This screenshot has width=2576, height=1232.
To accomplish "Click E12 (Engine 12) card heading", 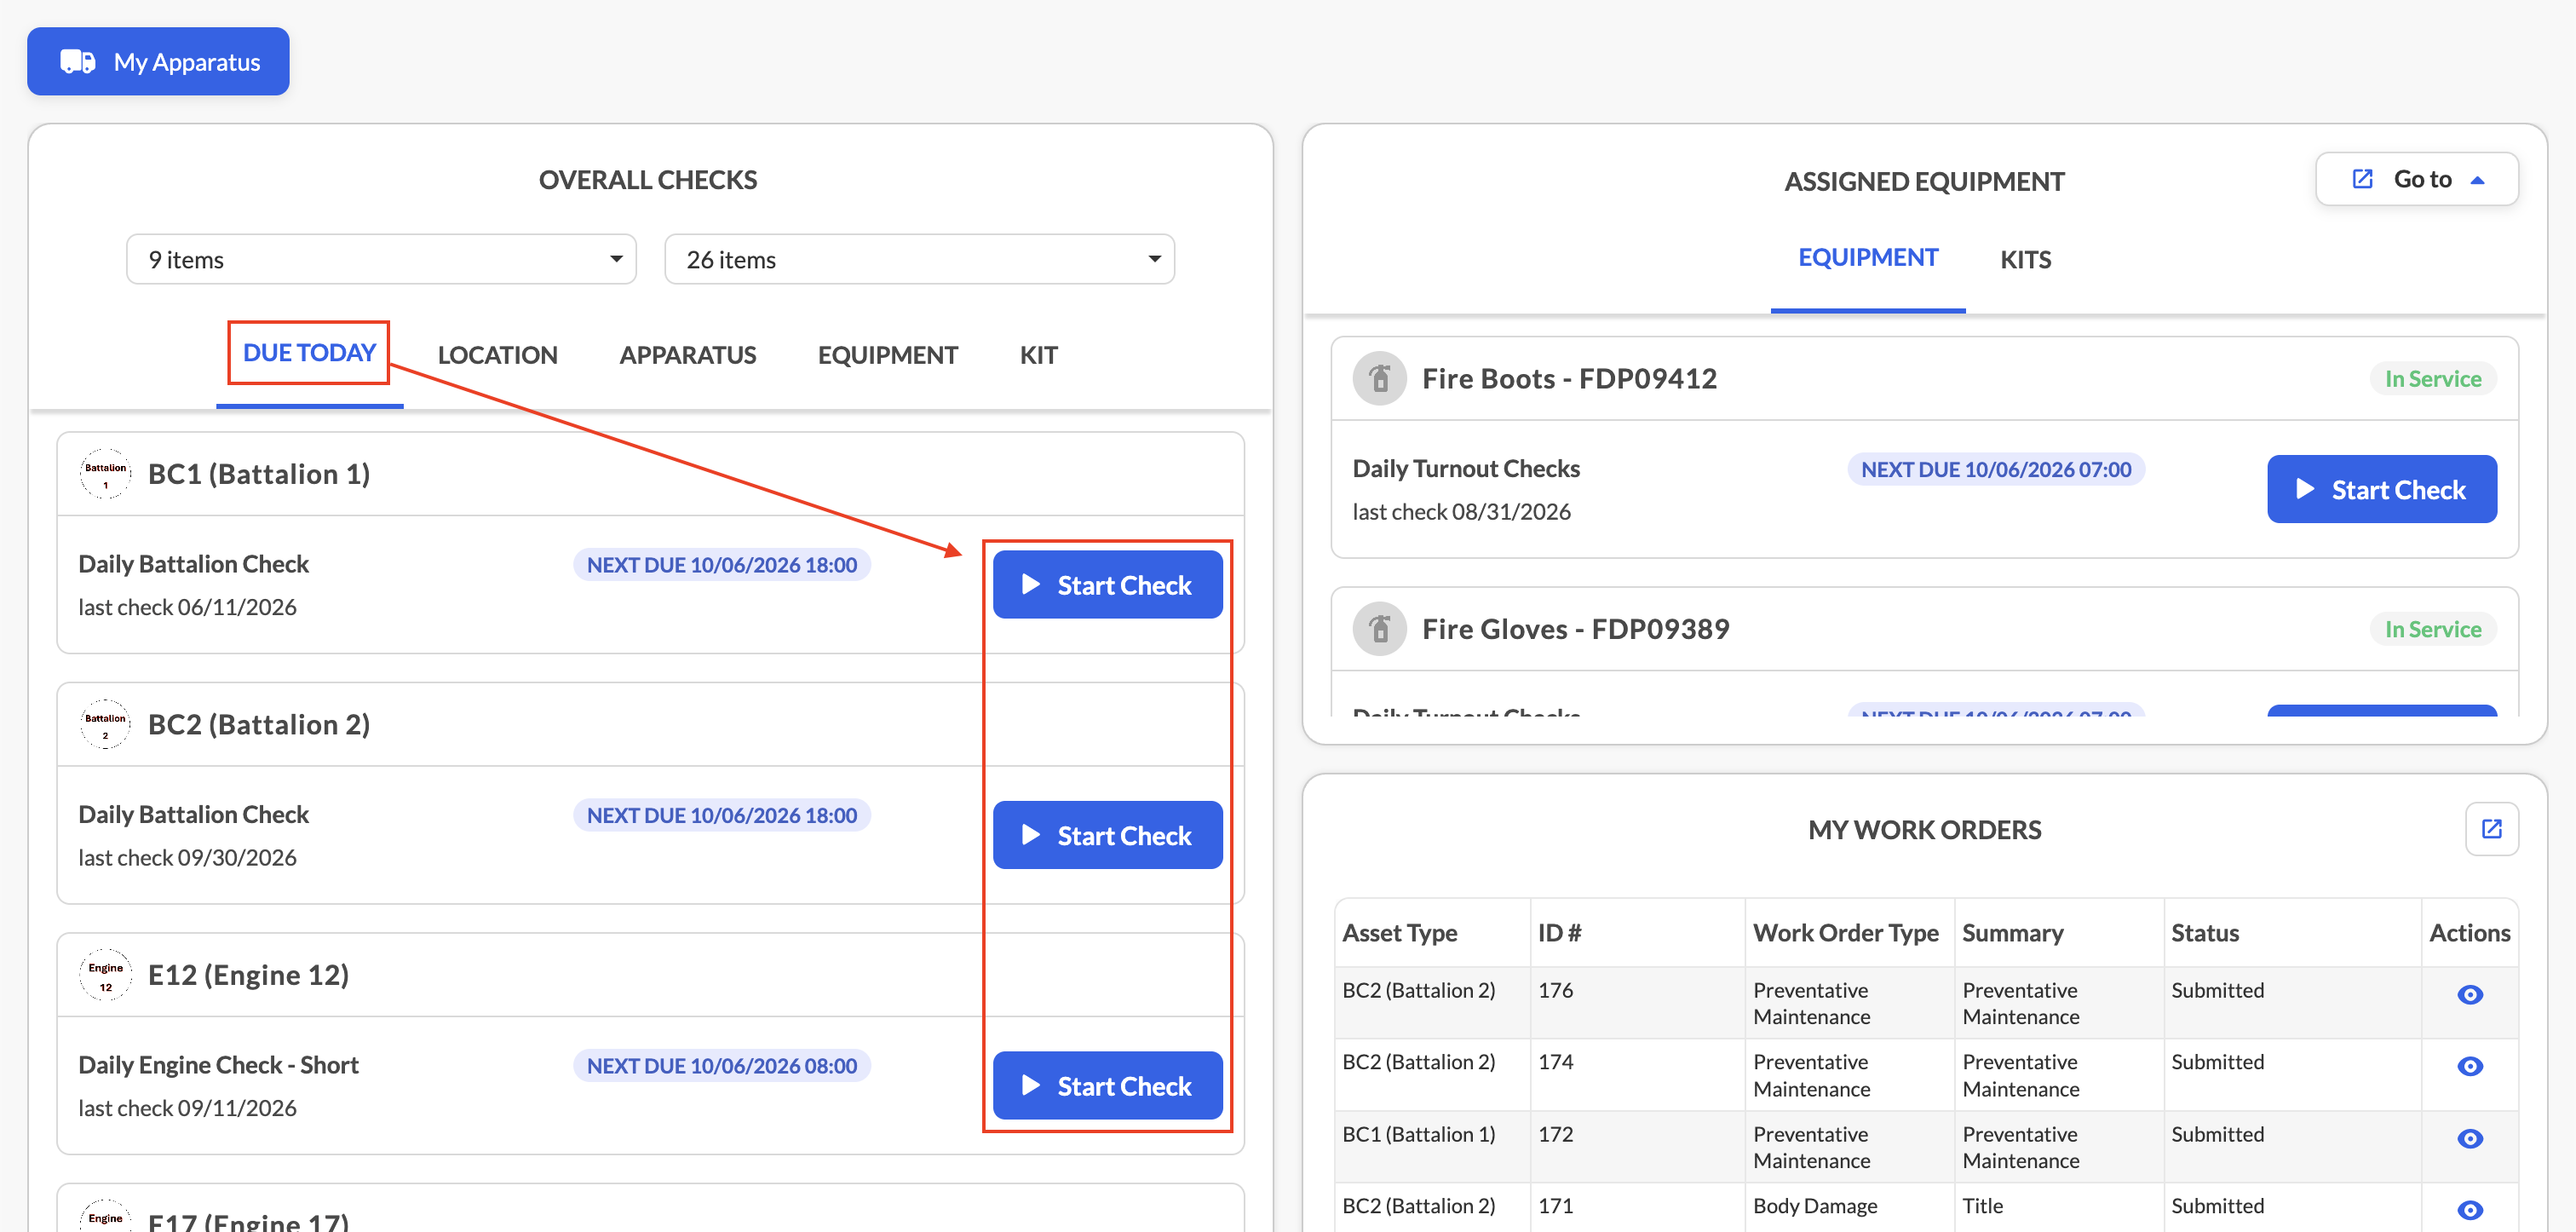I will point(248,975).
